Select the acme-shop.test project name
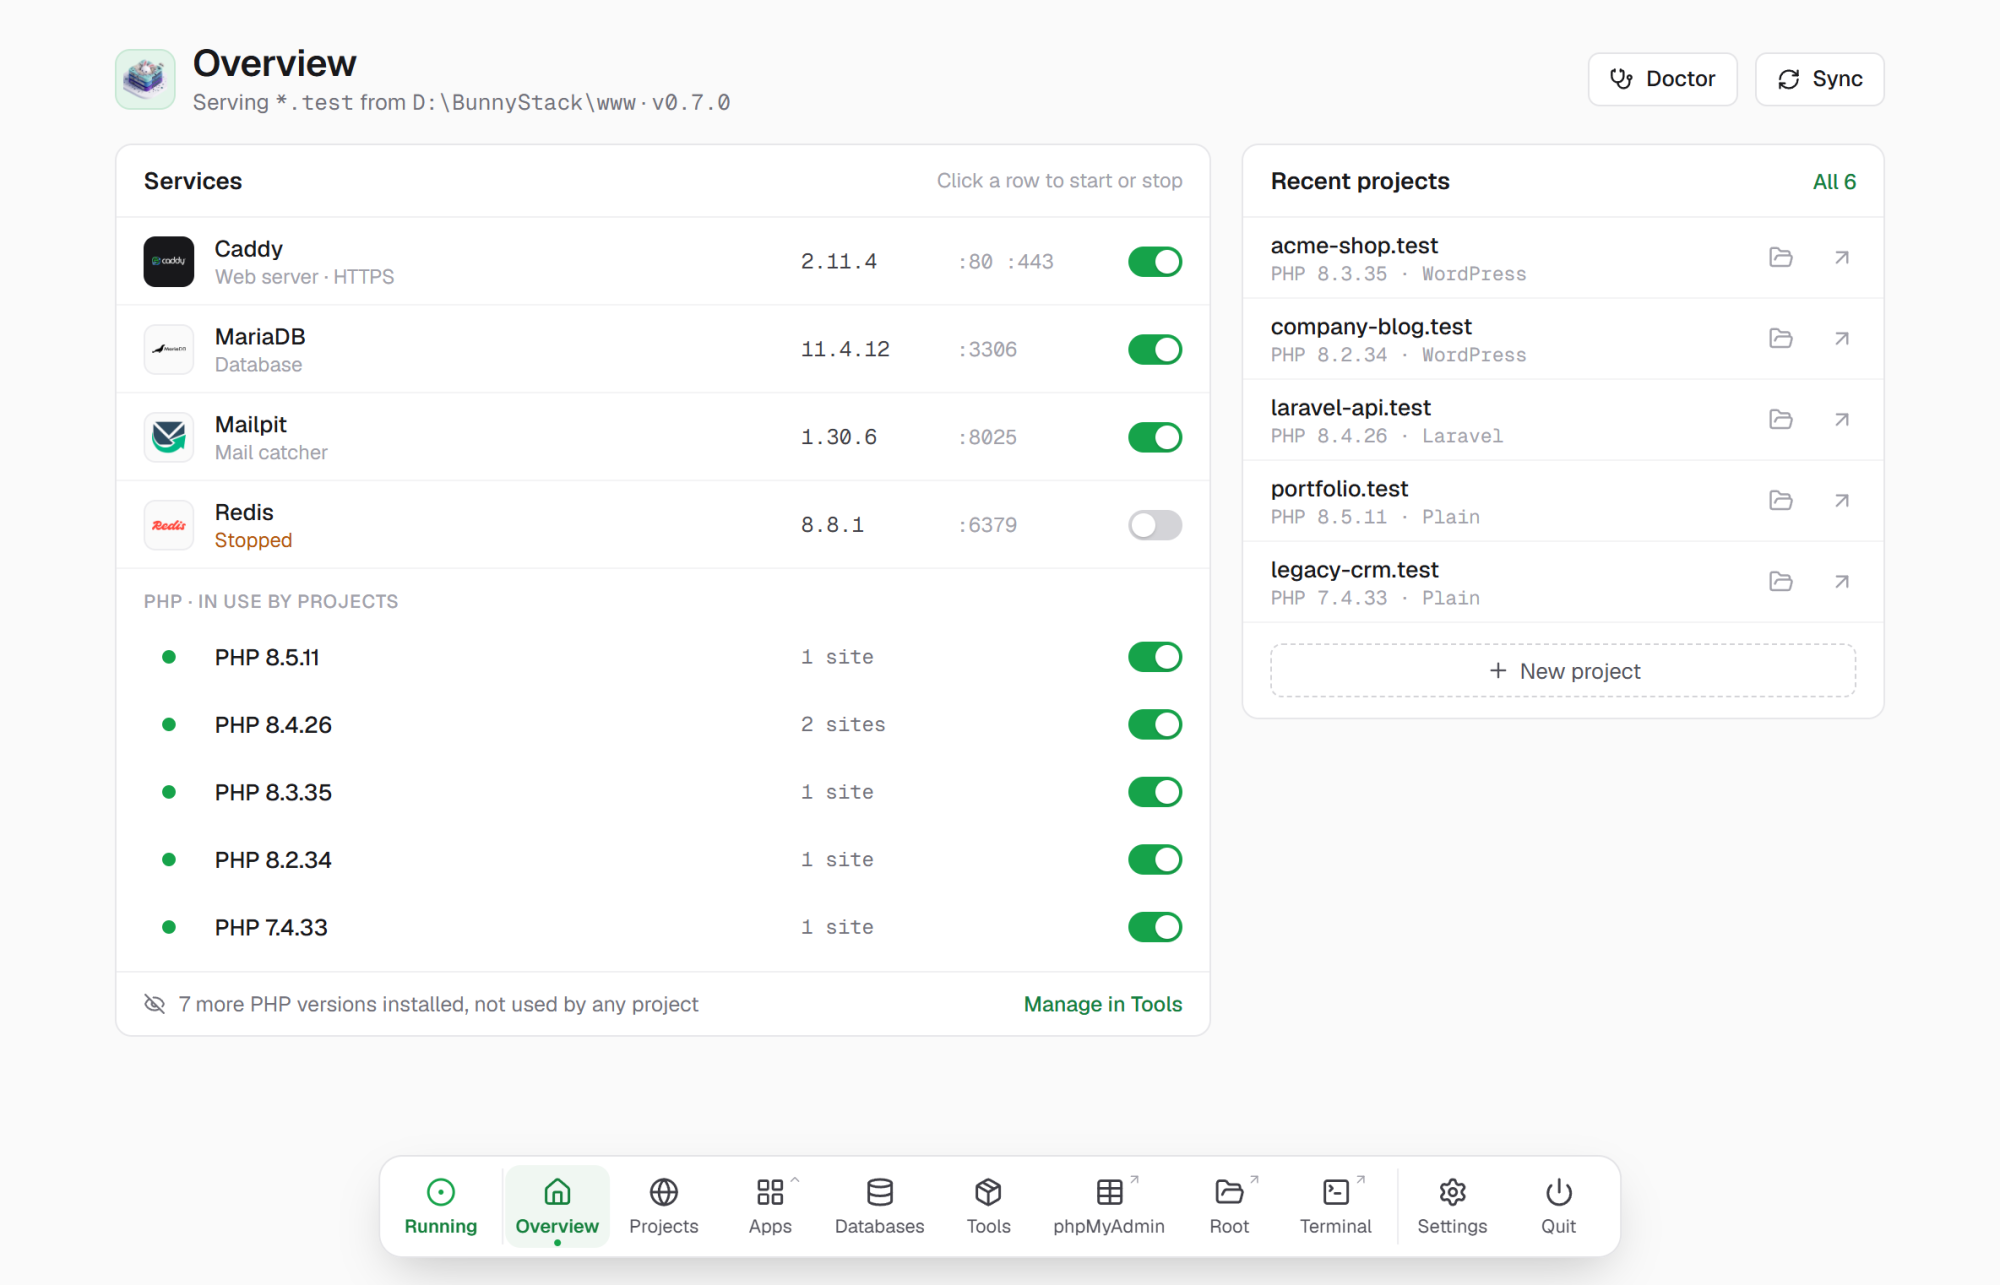Image resolution: width=2000 pixels, height=1285 pixels. [1354, 246]
